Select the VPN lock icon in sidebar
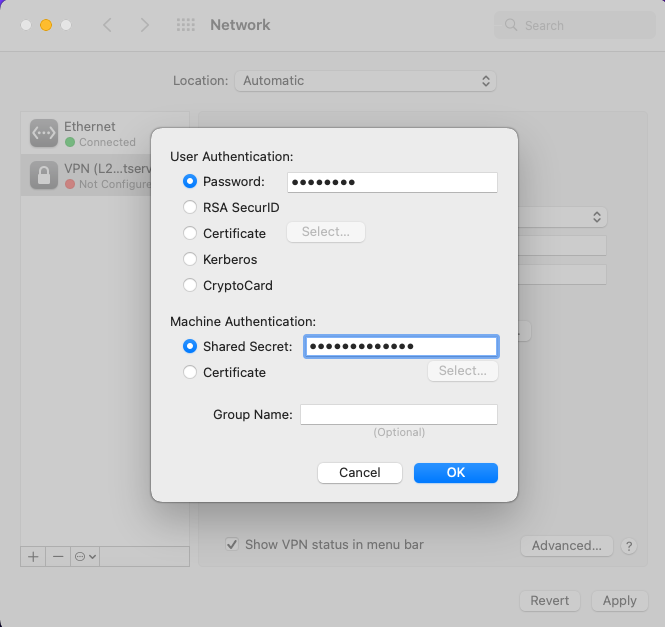This screenshot has height=627, width=665. coord(44,175)
